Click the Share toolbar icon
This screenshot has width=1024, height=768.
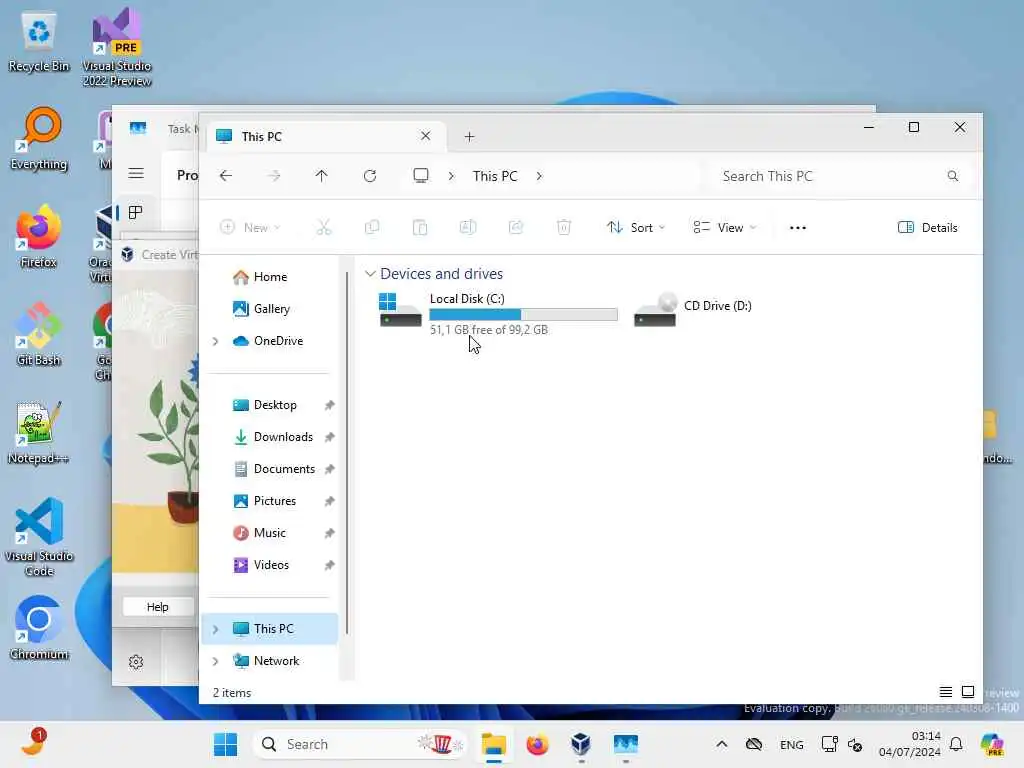516,227
